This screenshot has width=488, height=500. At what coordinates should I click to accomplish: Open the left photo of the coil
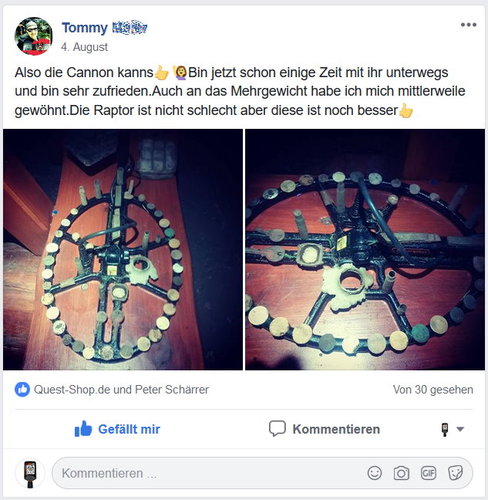[123, 249]
